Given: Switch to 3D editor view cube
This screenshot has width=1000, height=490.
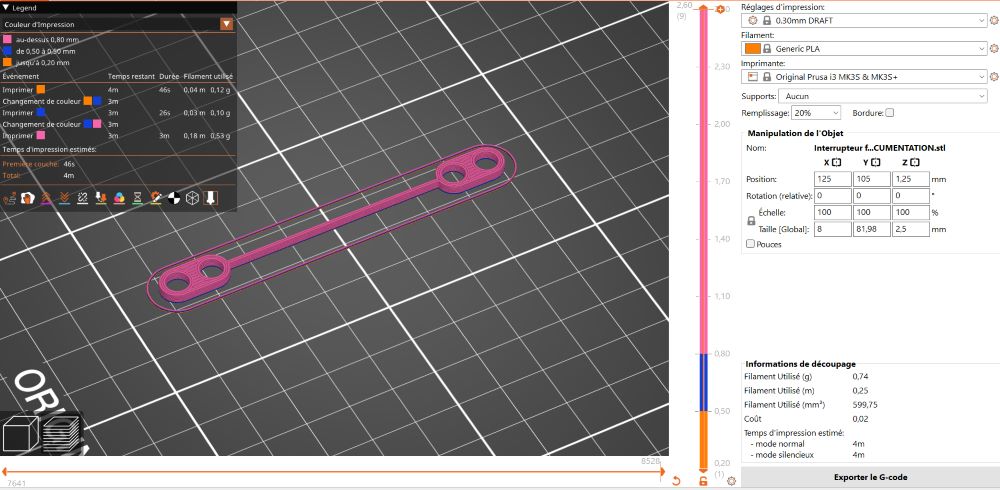Looking at the screenshot, I should click(x=20, y=433).
